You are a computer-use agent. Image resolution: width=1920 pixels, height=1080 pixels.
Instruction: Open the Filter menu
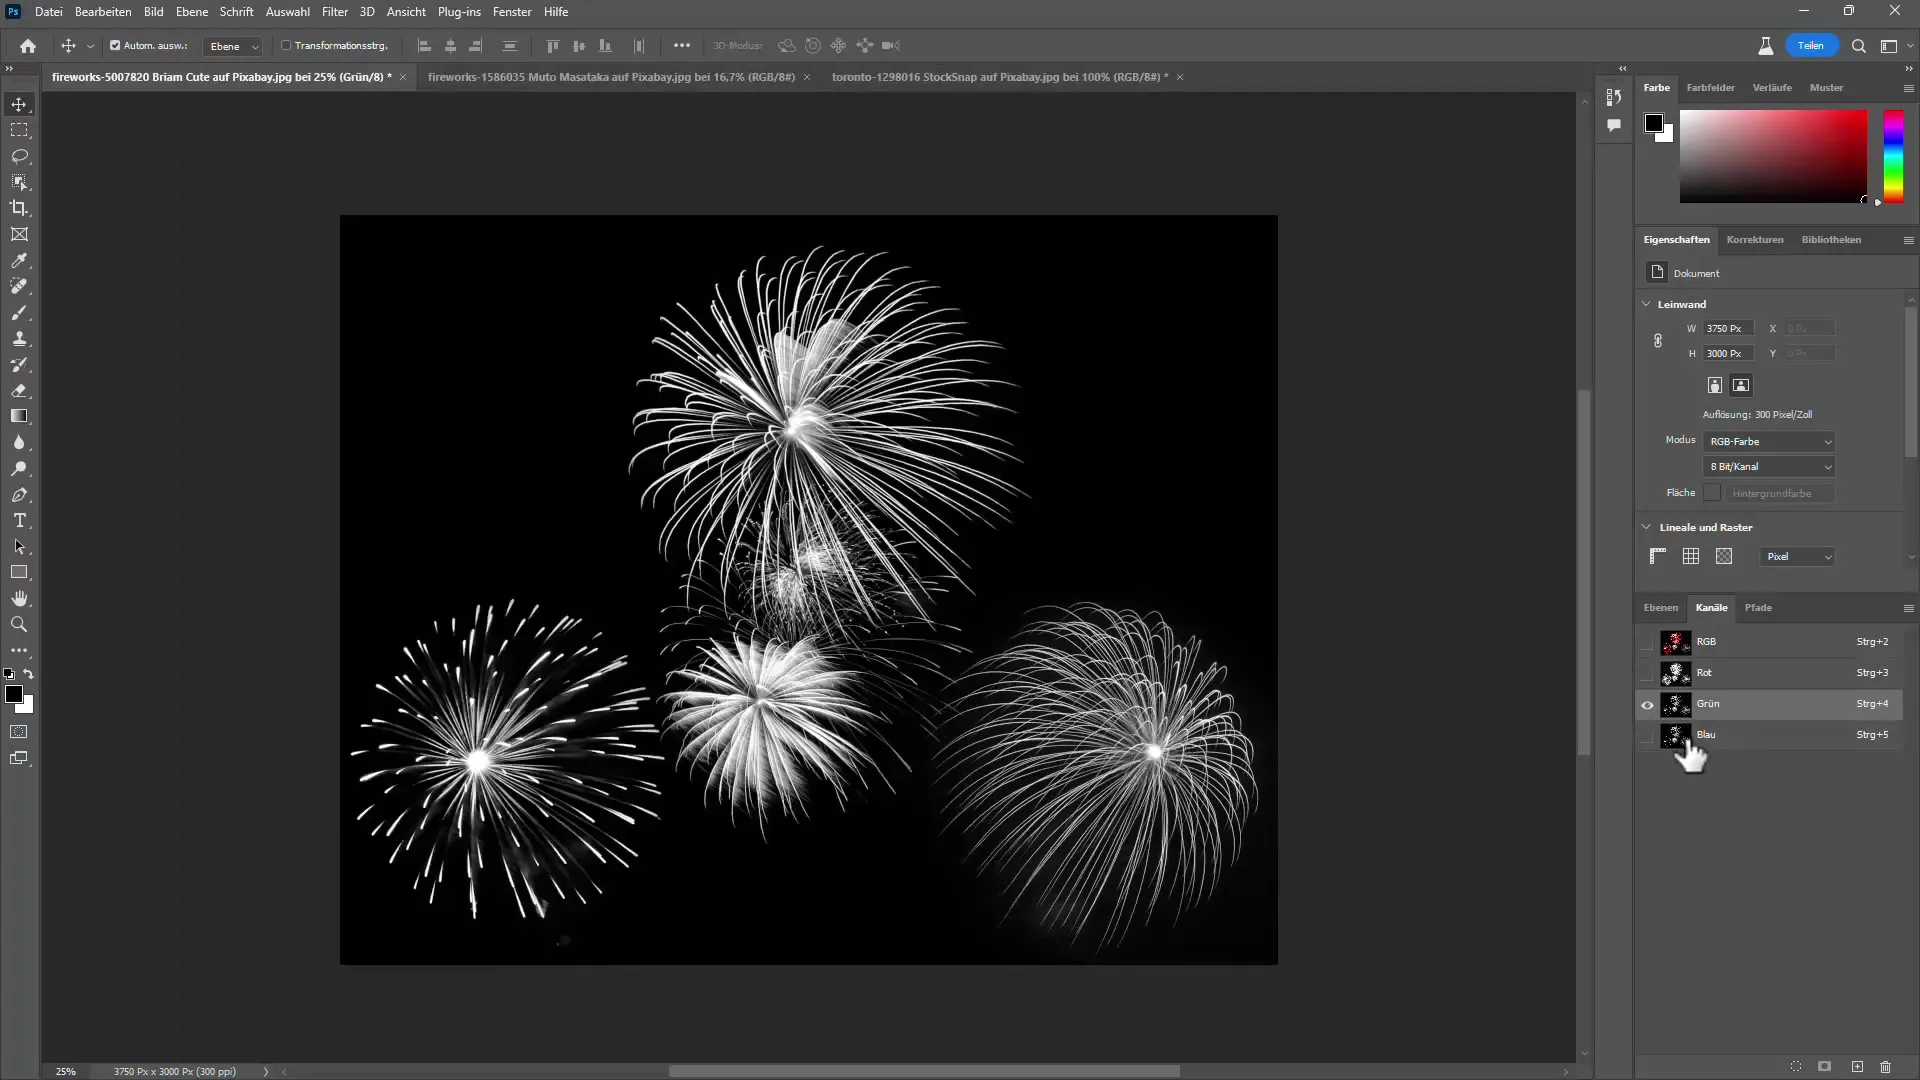(x=335, y=12)
